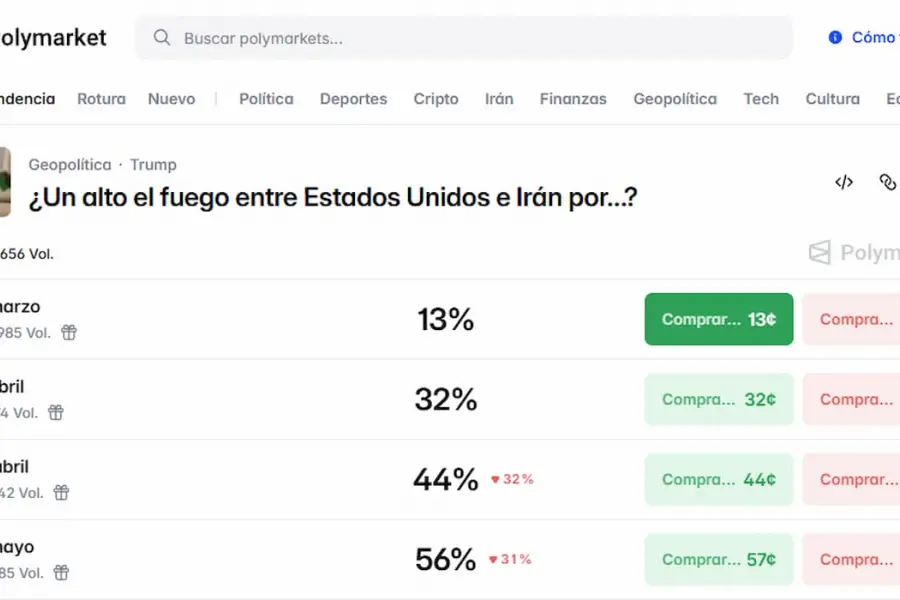Switch to the Irán category tab
Viewport: 900px width, 600px height.
coord(499,99)
